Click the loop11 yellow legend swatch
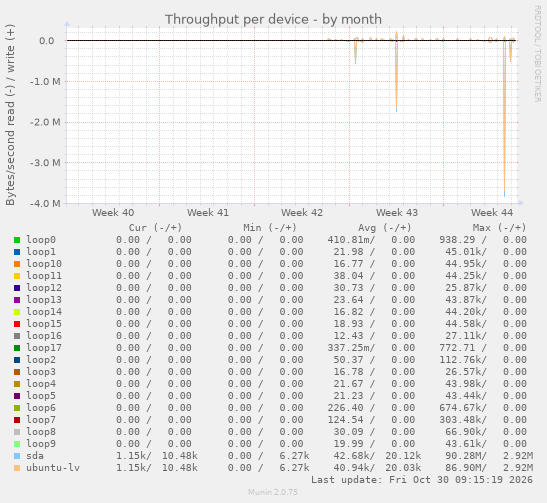This screenshot has height=503, width=547. coord(17,276)
